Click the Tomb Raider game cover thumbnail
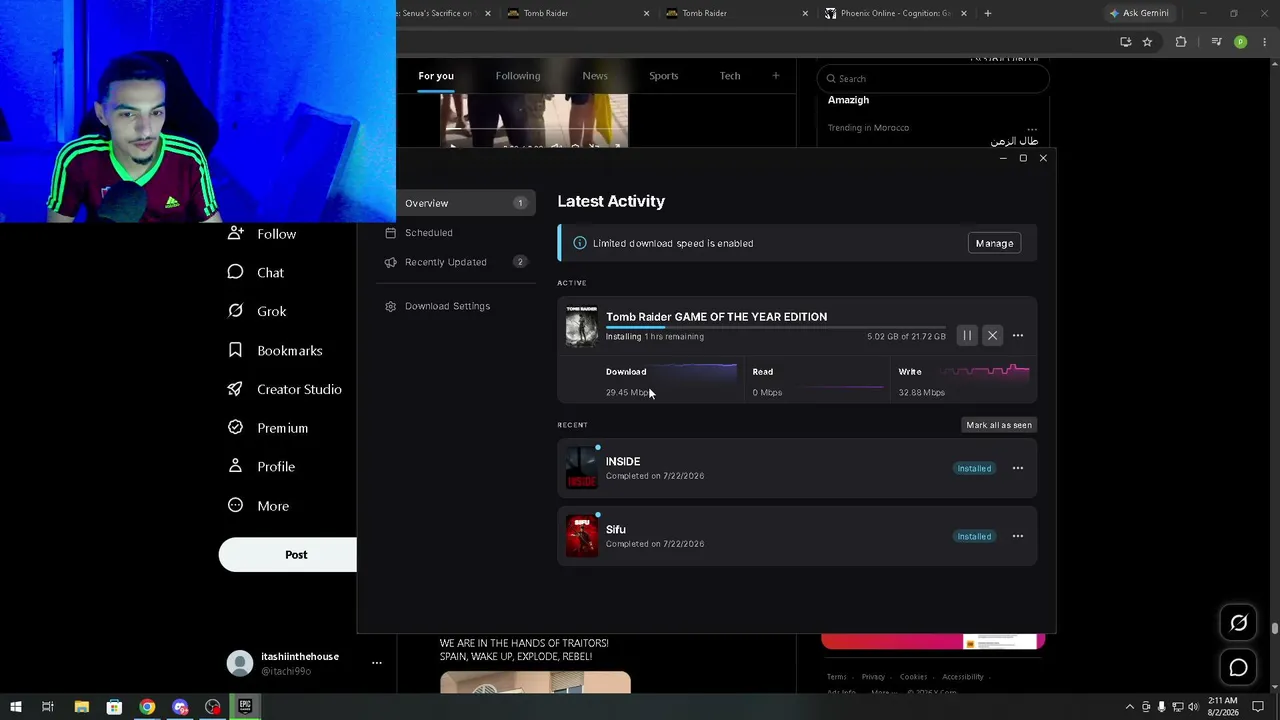 tap(581, 326)
